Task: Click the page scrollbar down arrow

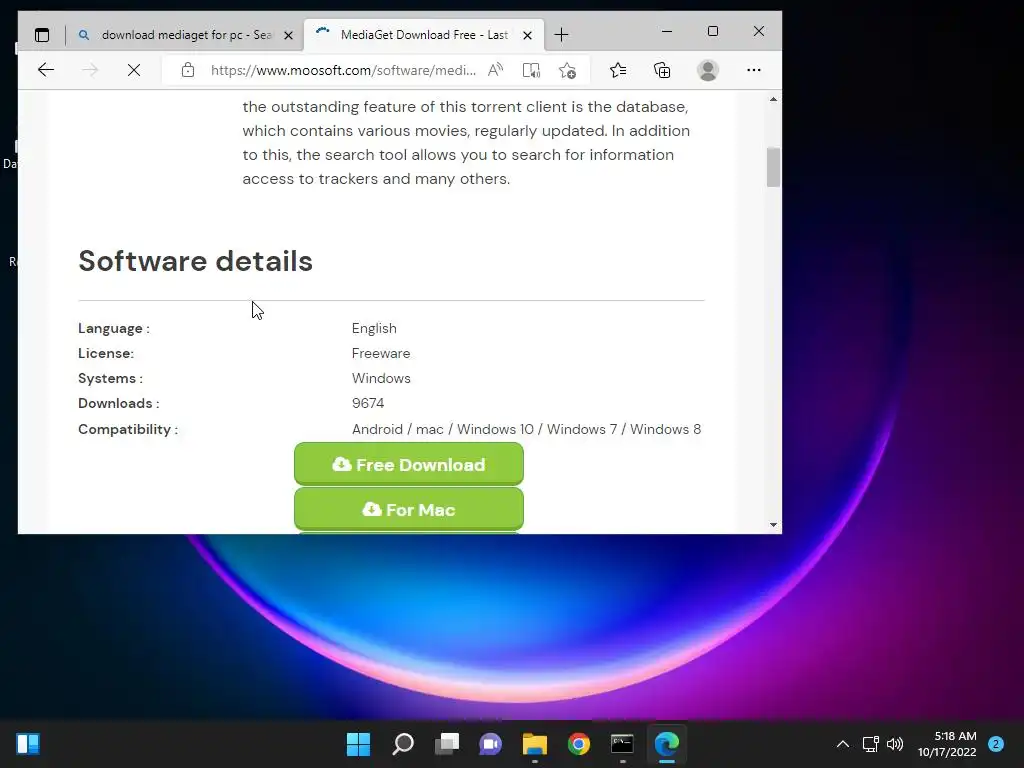Action: tap(773, 524)
